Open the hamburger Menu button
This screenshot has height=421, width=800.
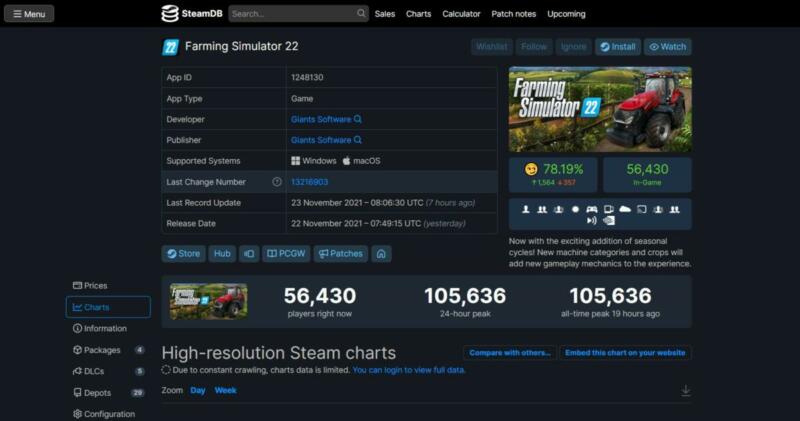point(29,14)
